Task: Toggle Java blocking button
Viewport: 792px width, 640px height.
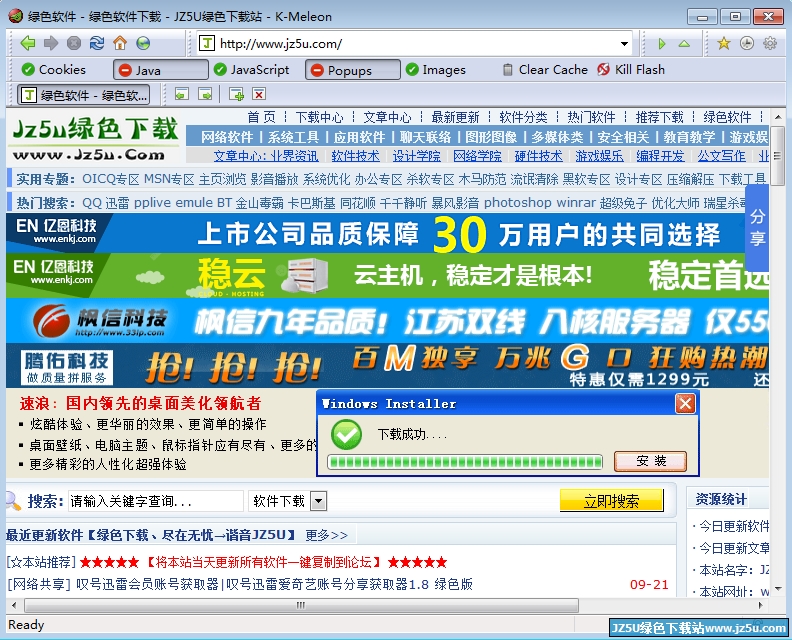Action: coord(161,70)
